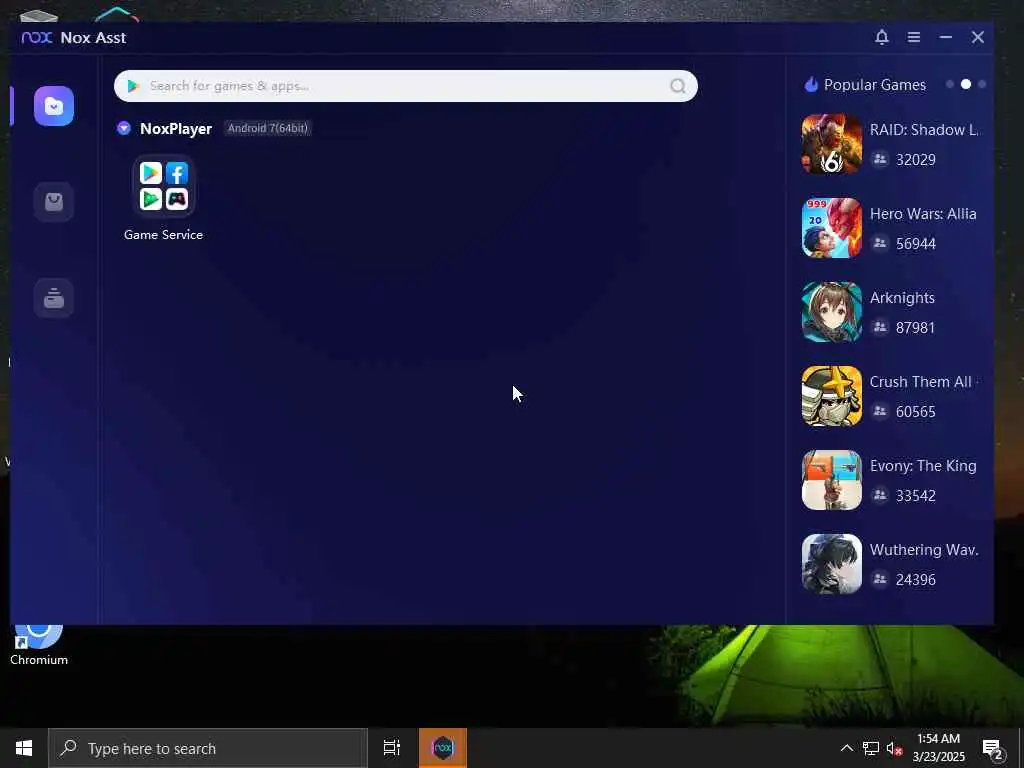Open Hero Wars: Alliance game thumbnail
Viewport: 1024px width, 768px height.
click(x=831, y=228)
